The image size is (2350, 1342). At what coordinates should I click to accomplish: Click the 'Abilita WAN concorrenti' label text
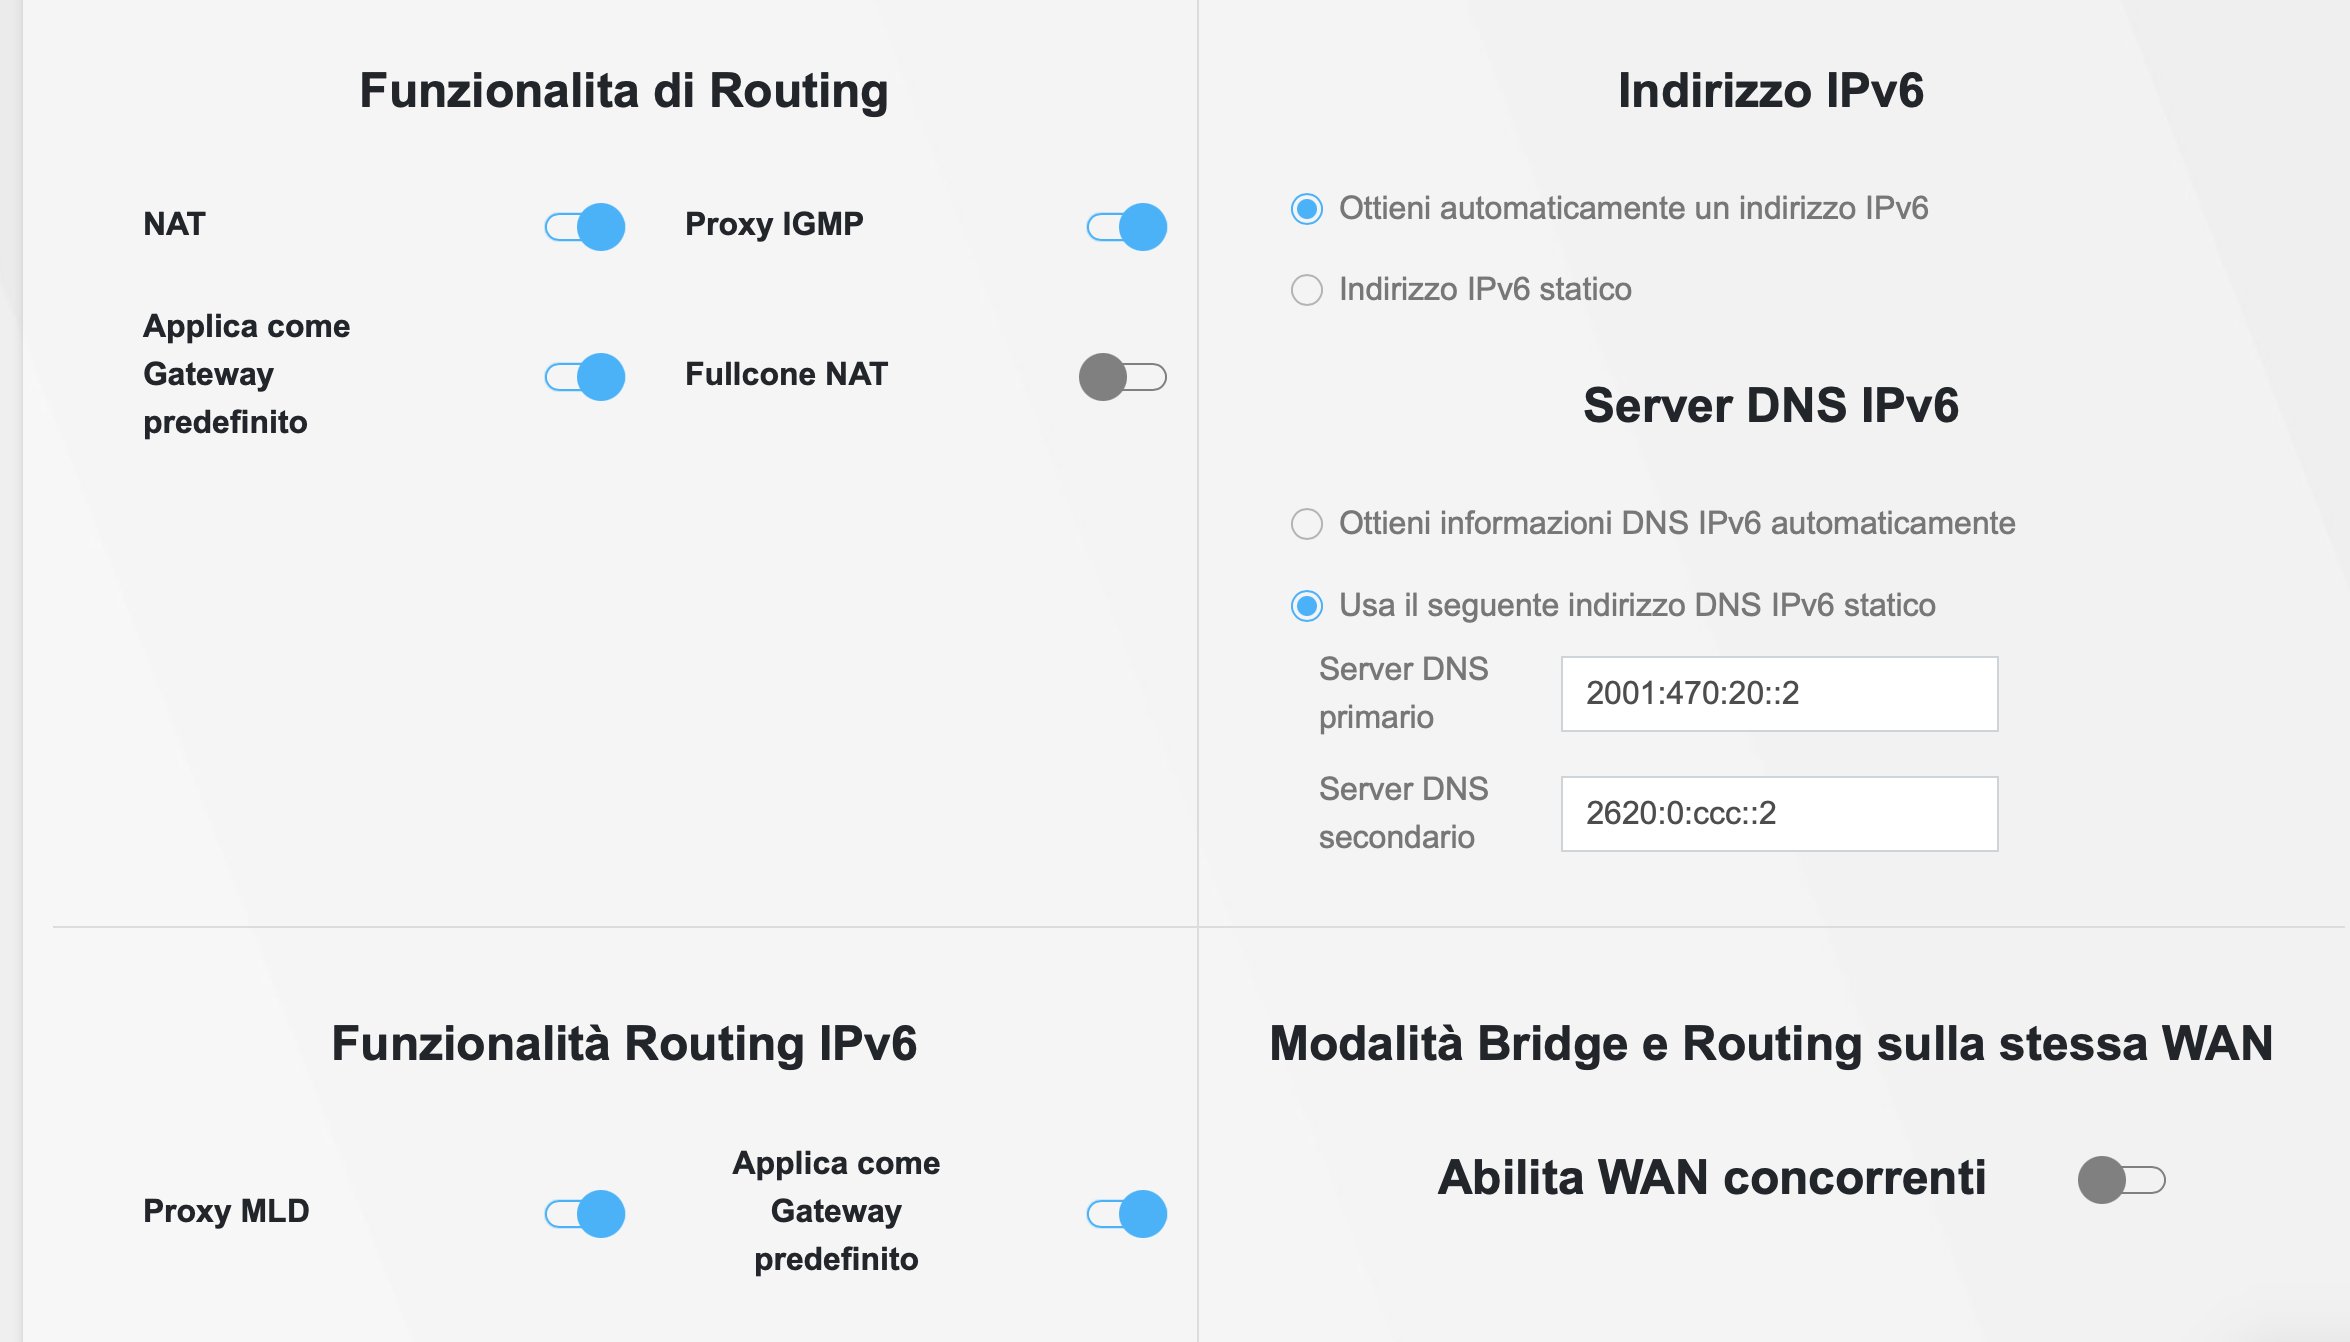tap(1711, 1178)
